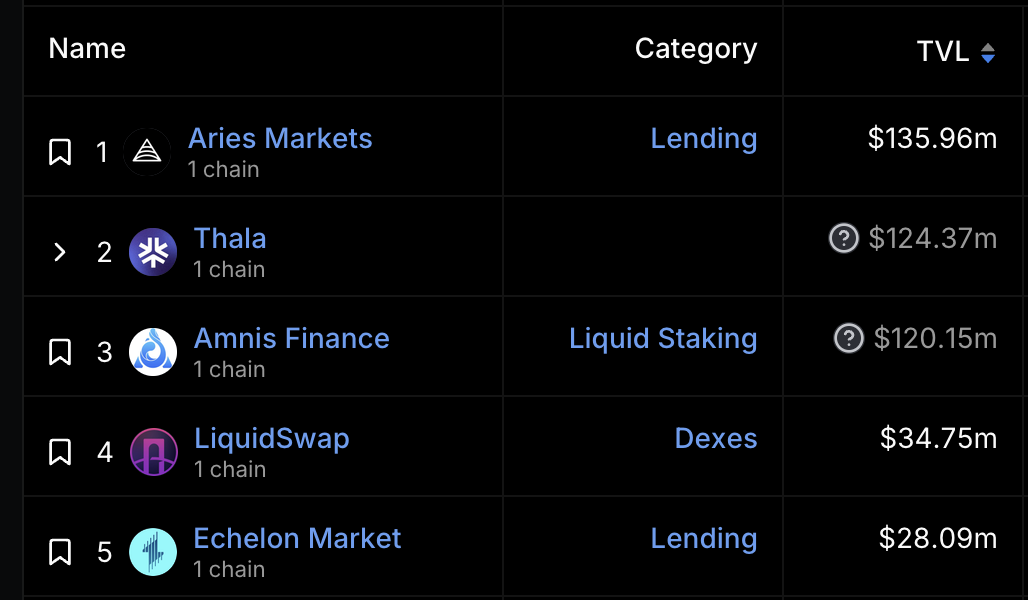Open Liquid Staking category link
The width and height of the screenshot is (1028, 600).
point(663,338)
